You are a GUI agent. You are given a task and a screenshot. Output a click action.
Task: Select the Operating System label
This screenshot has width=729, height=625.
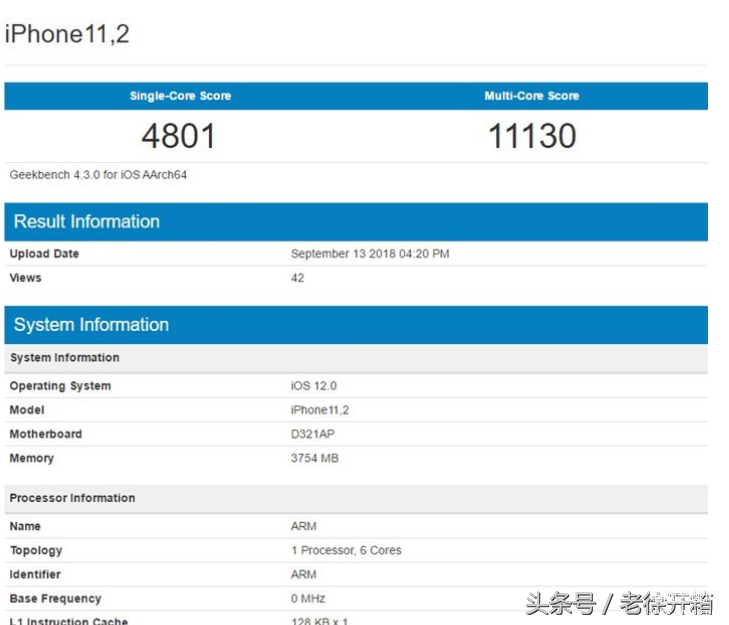click(x=60, y=386)
